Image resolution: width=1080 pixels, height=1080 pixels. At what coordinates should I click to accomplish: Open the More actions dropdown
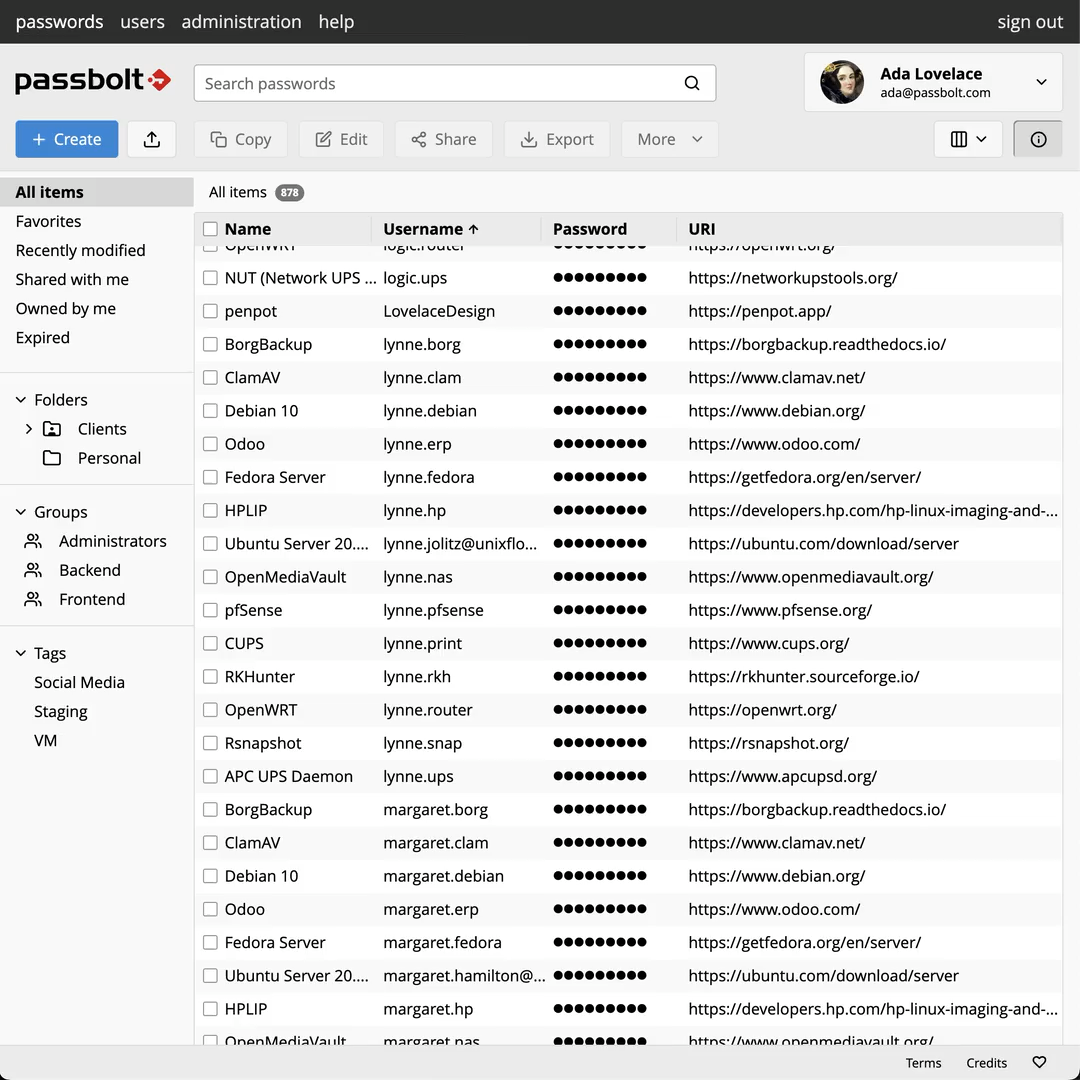670,139
